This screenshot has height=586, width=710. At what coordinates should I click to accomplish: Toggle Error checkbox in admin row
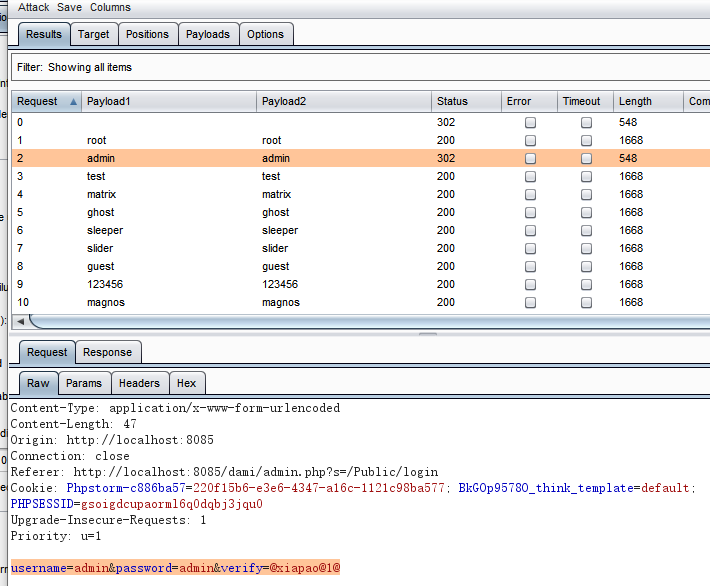coord(530,159)
